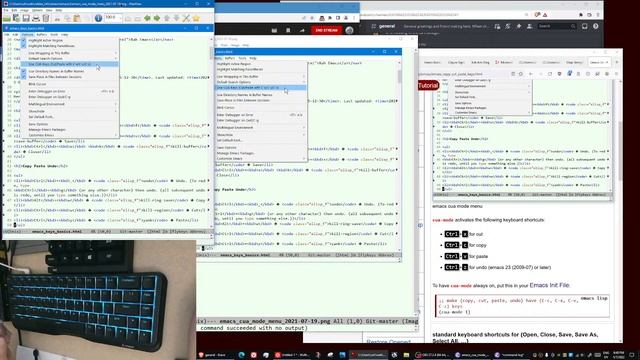
Task: Expand Customize Emacs submenu in IrfanView image
Action: (x=116, y=135)
